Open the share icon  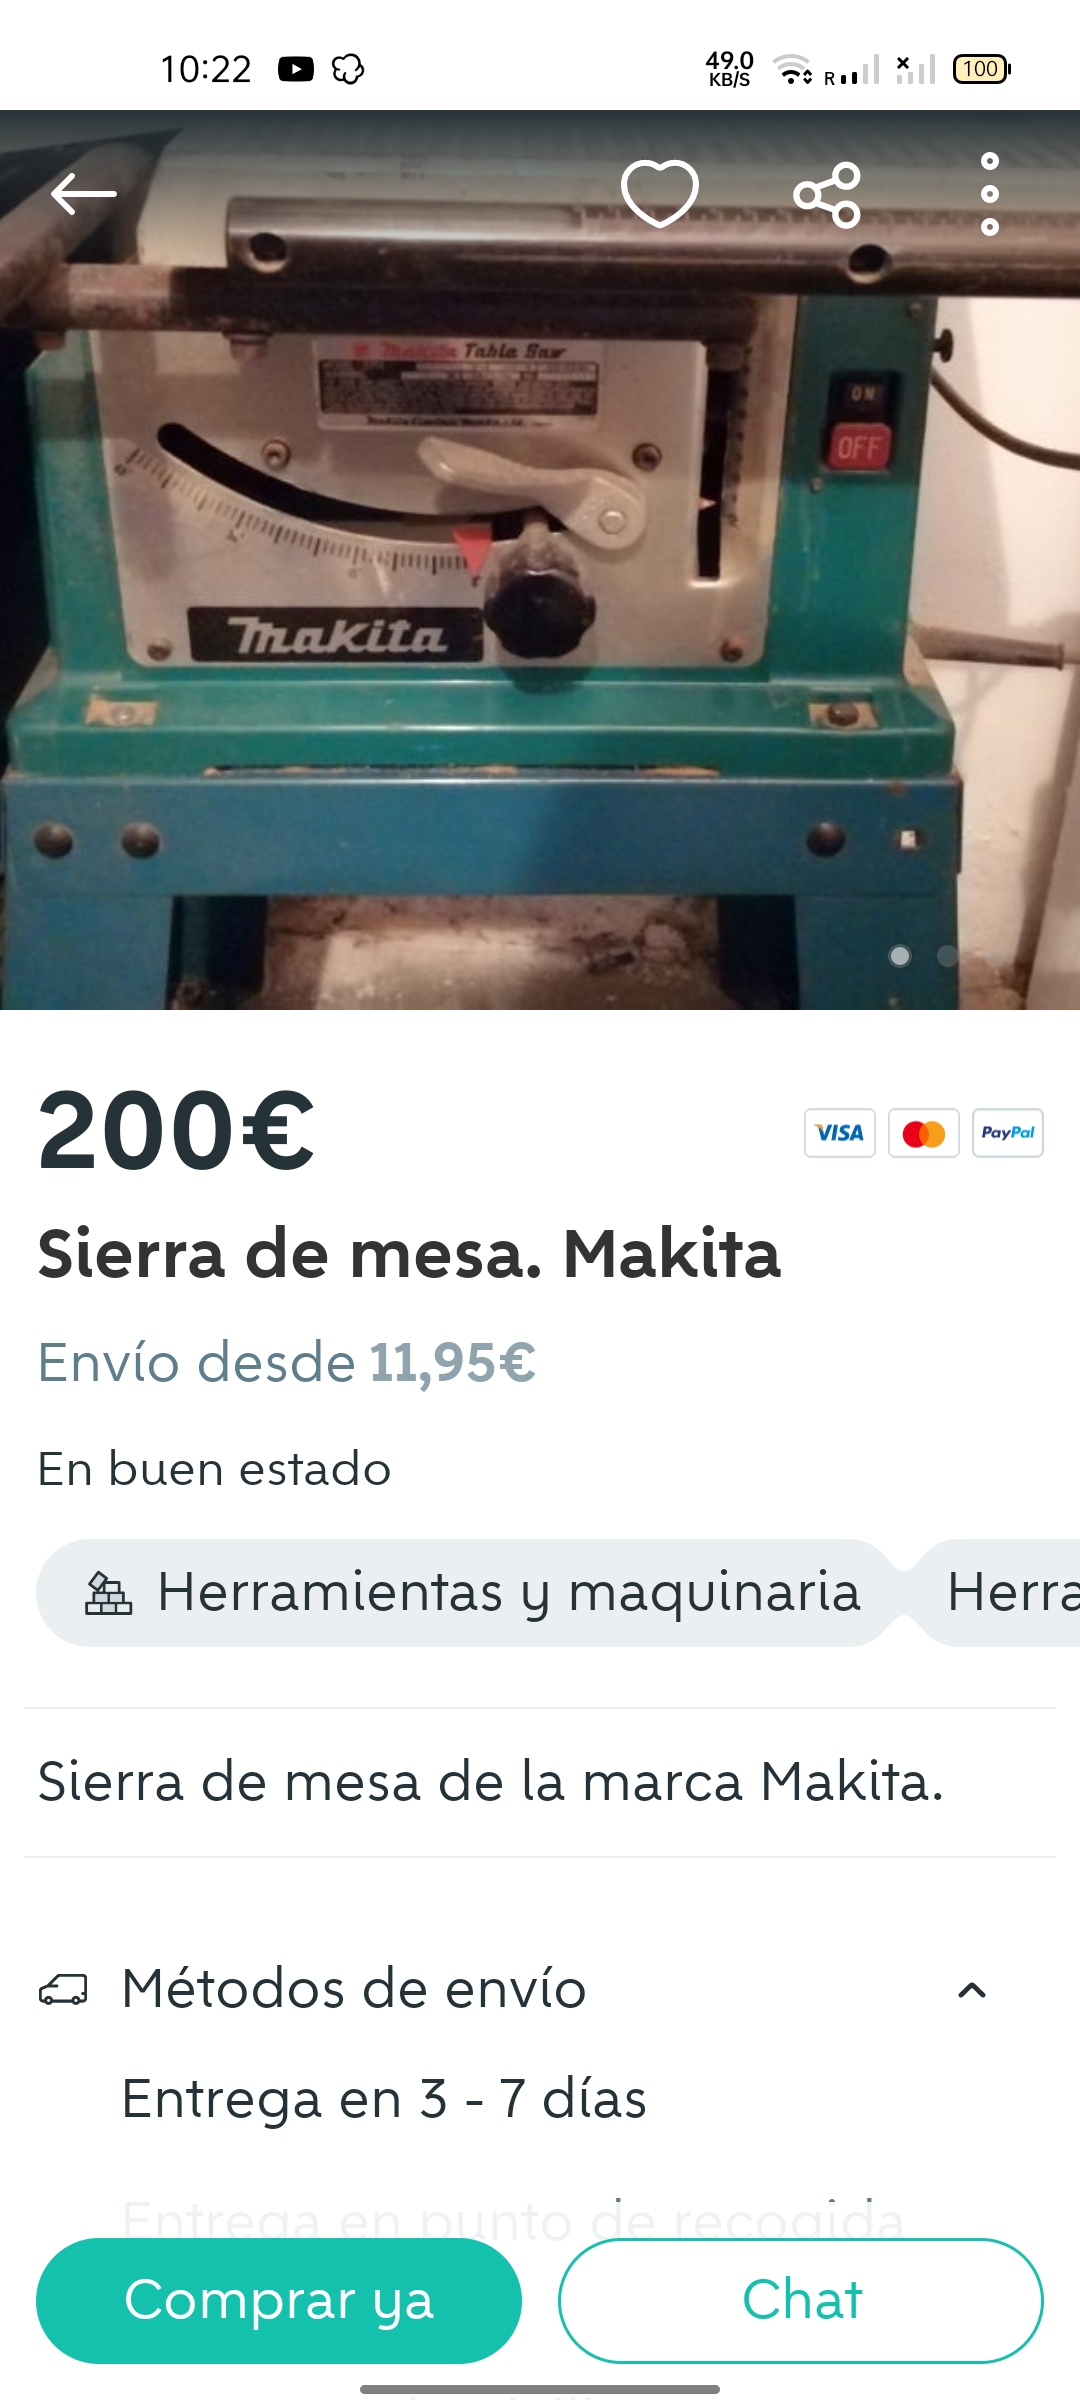(827, 195)
